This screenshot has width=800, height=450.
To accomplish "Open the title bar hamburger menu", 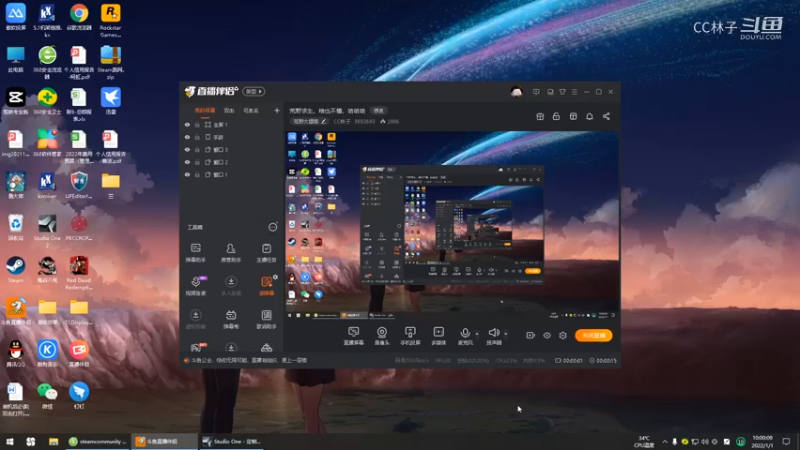I will click(574, 92).
